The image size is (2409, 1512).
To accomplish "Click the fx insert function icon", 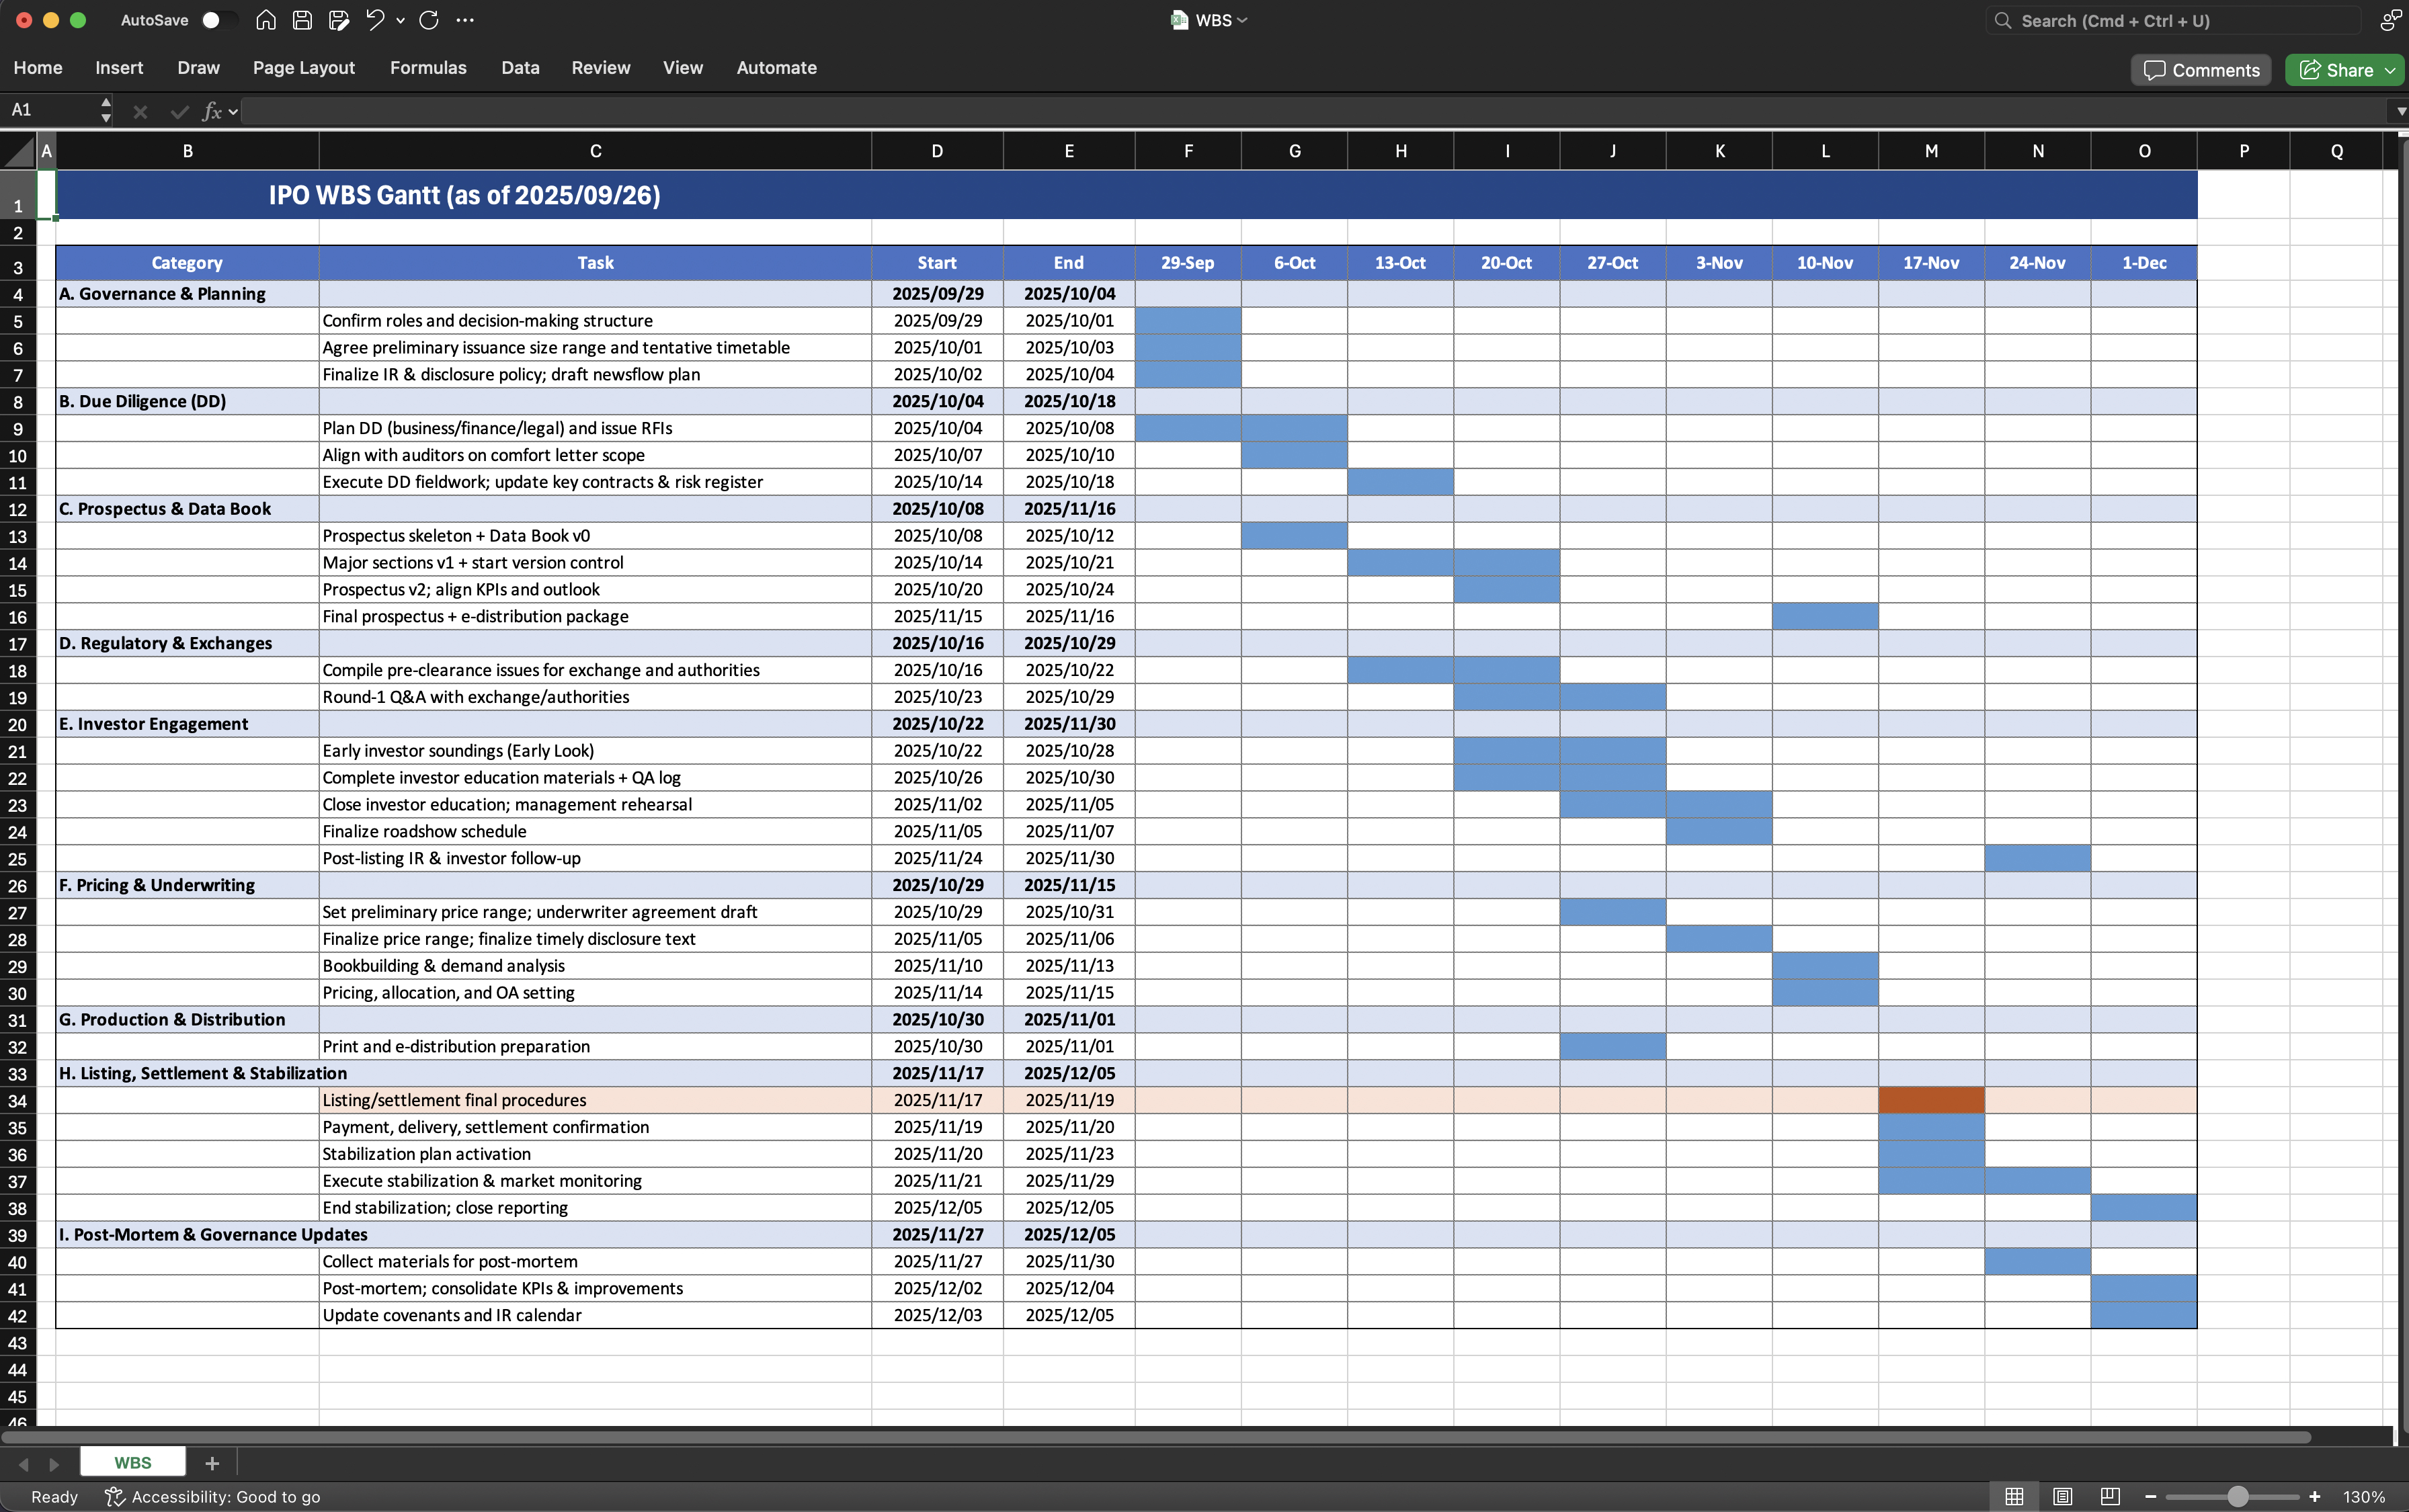I will tap(212, 111).
